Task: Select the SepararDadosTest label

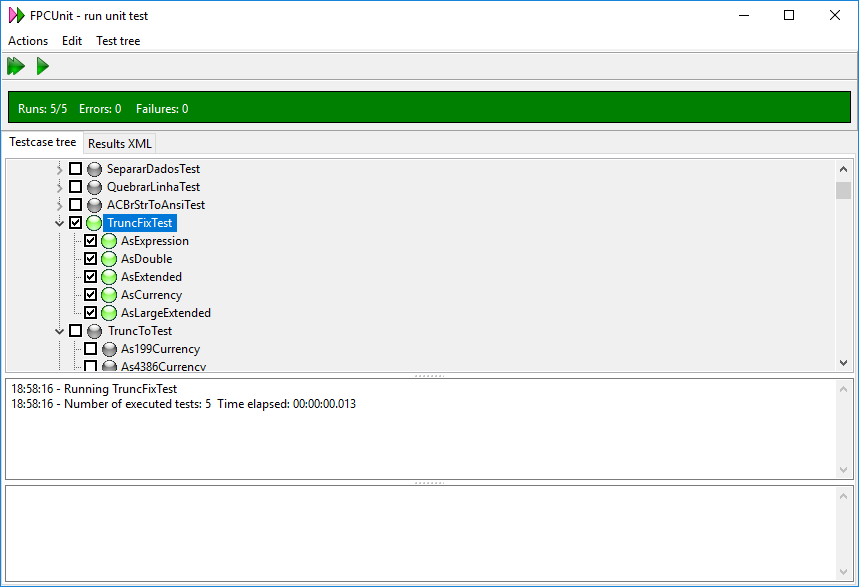Action: (x=153, y=169)
